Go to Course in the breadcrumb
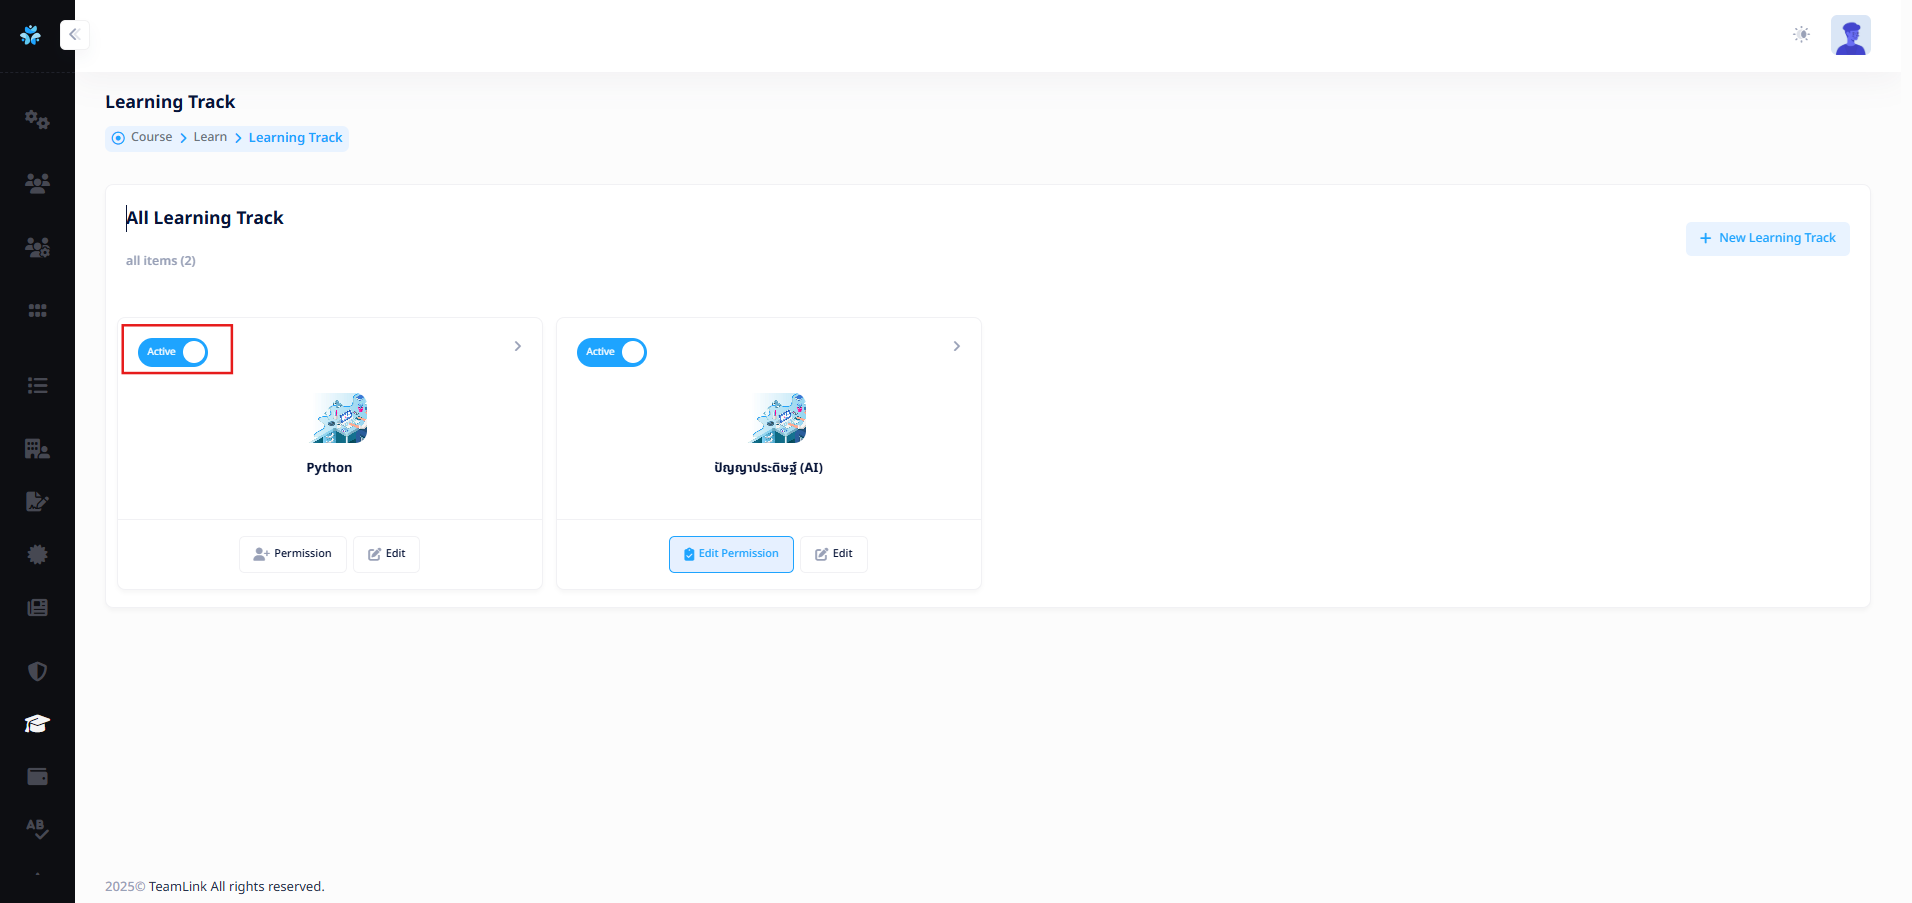This screenshot has height=903, width=1912. pyautogui.click(x=151, y=137)
